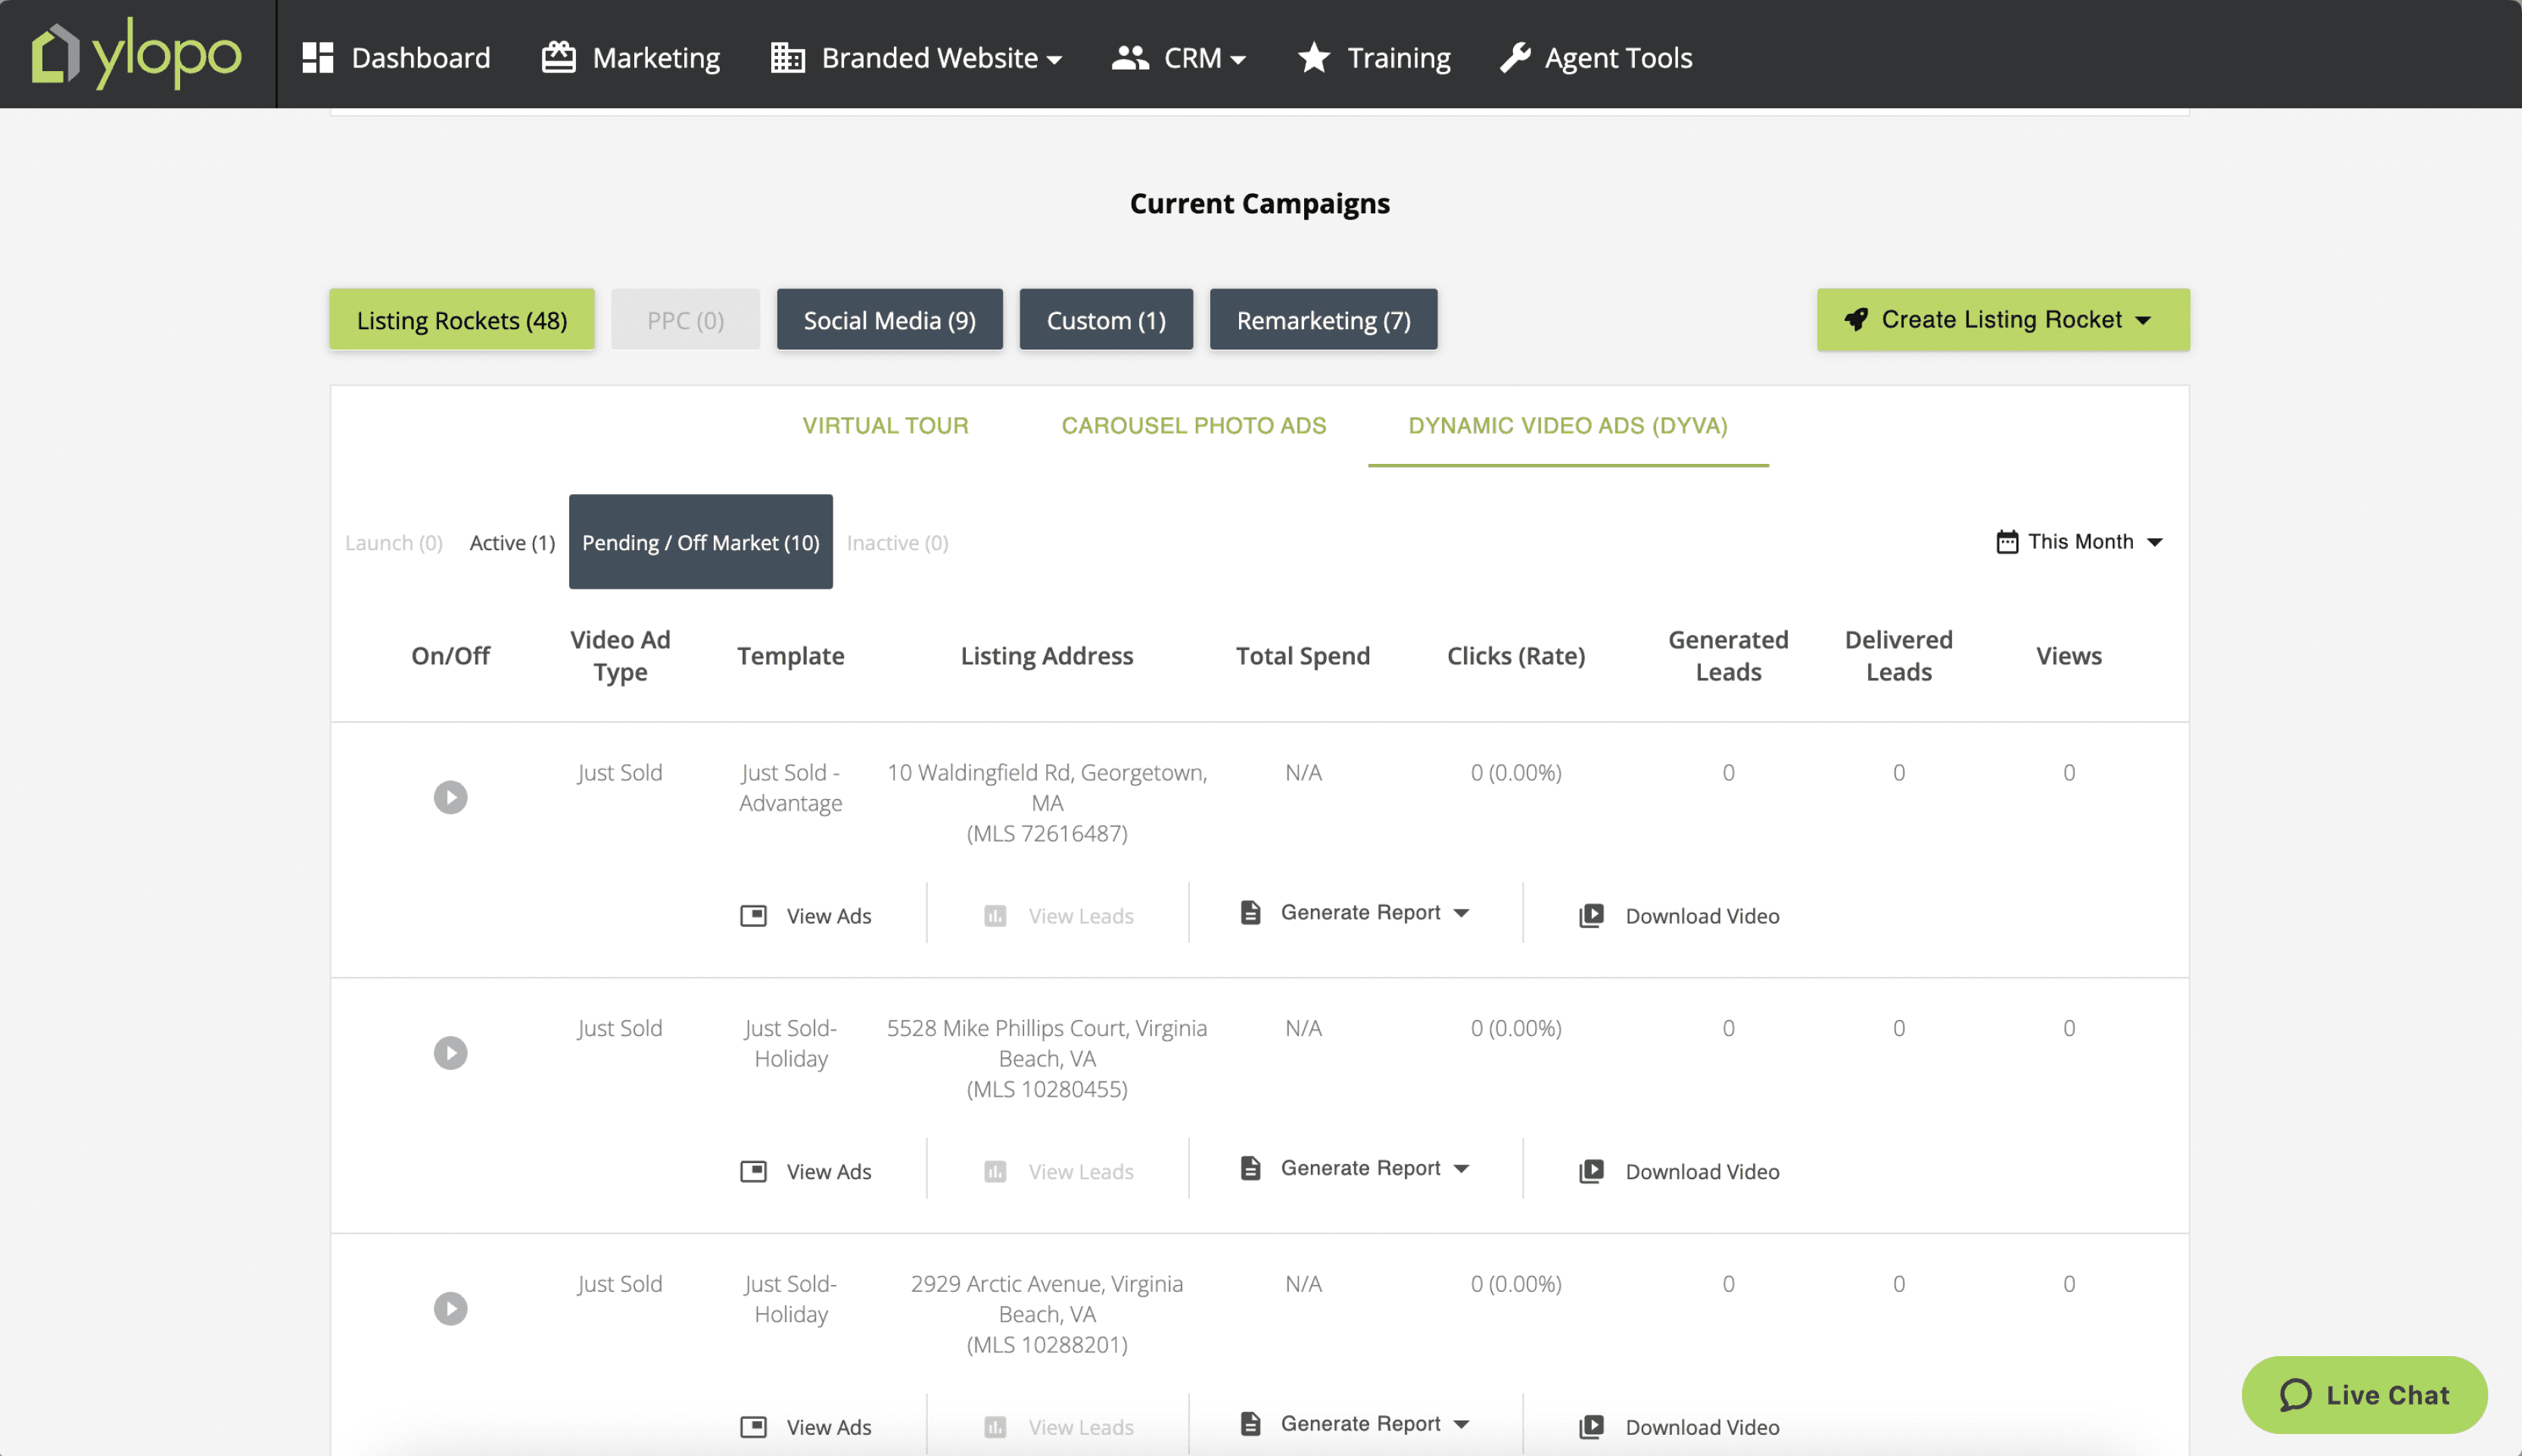2522x1456 pixels.
Task: Toggle On/Off for 5528 Mike Phillips Court
Action: click(450, 1053)
